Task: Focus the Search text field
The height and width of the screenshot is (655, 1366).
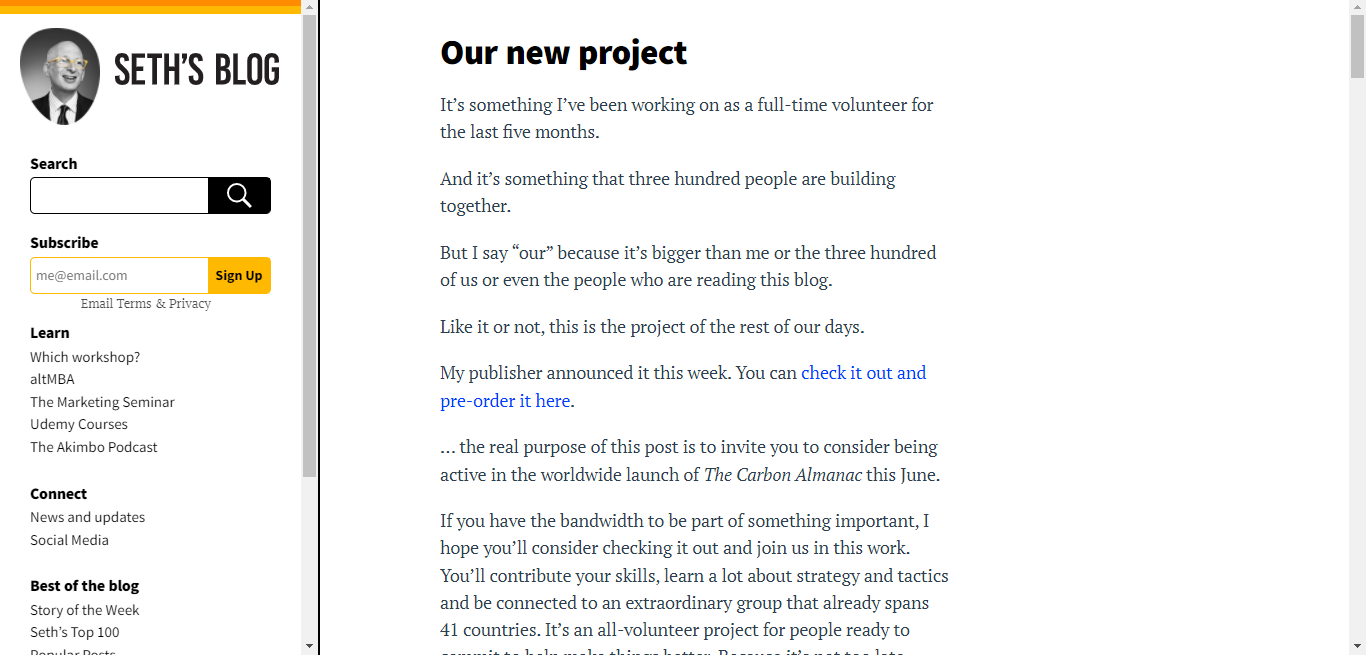Action: point(119,195)
